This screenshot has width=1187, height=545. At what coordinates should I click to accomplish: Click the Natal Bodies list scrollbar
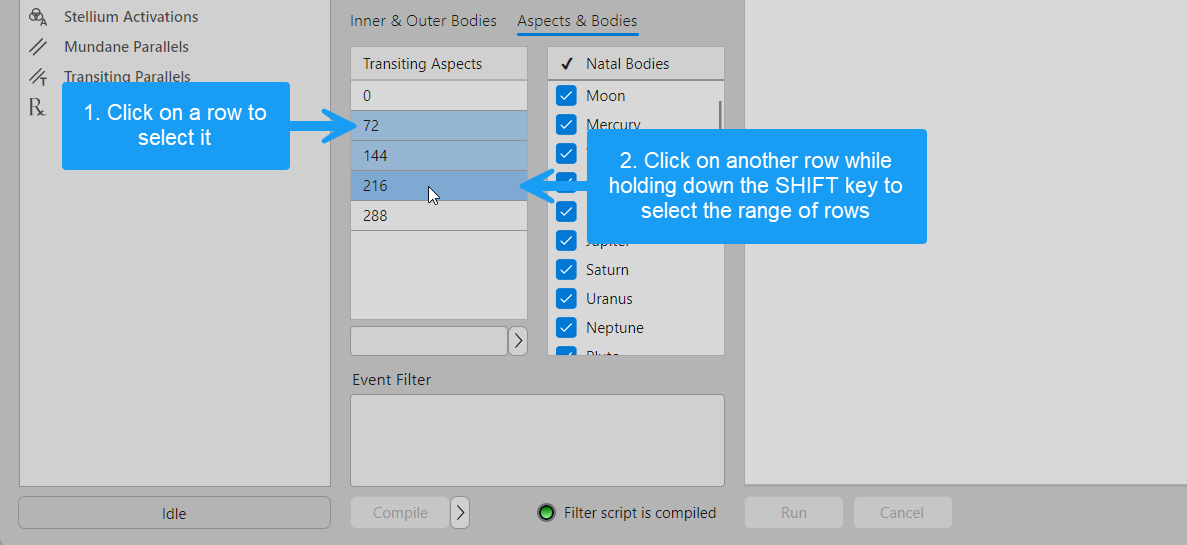(x=720, y=117)
